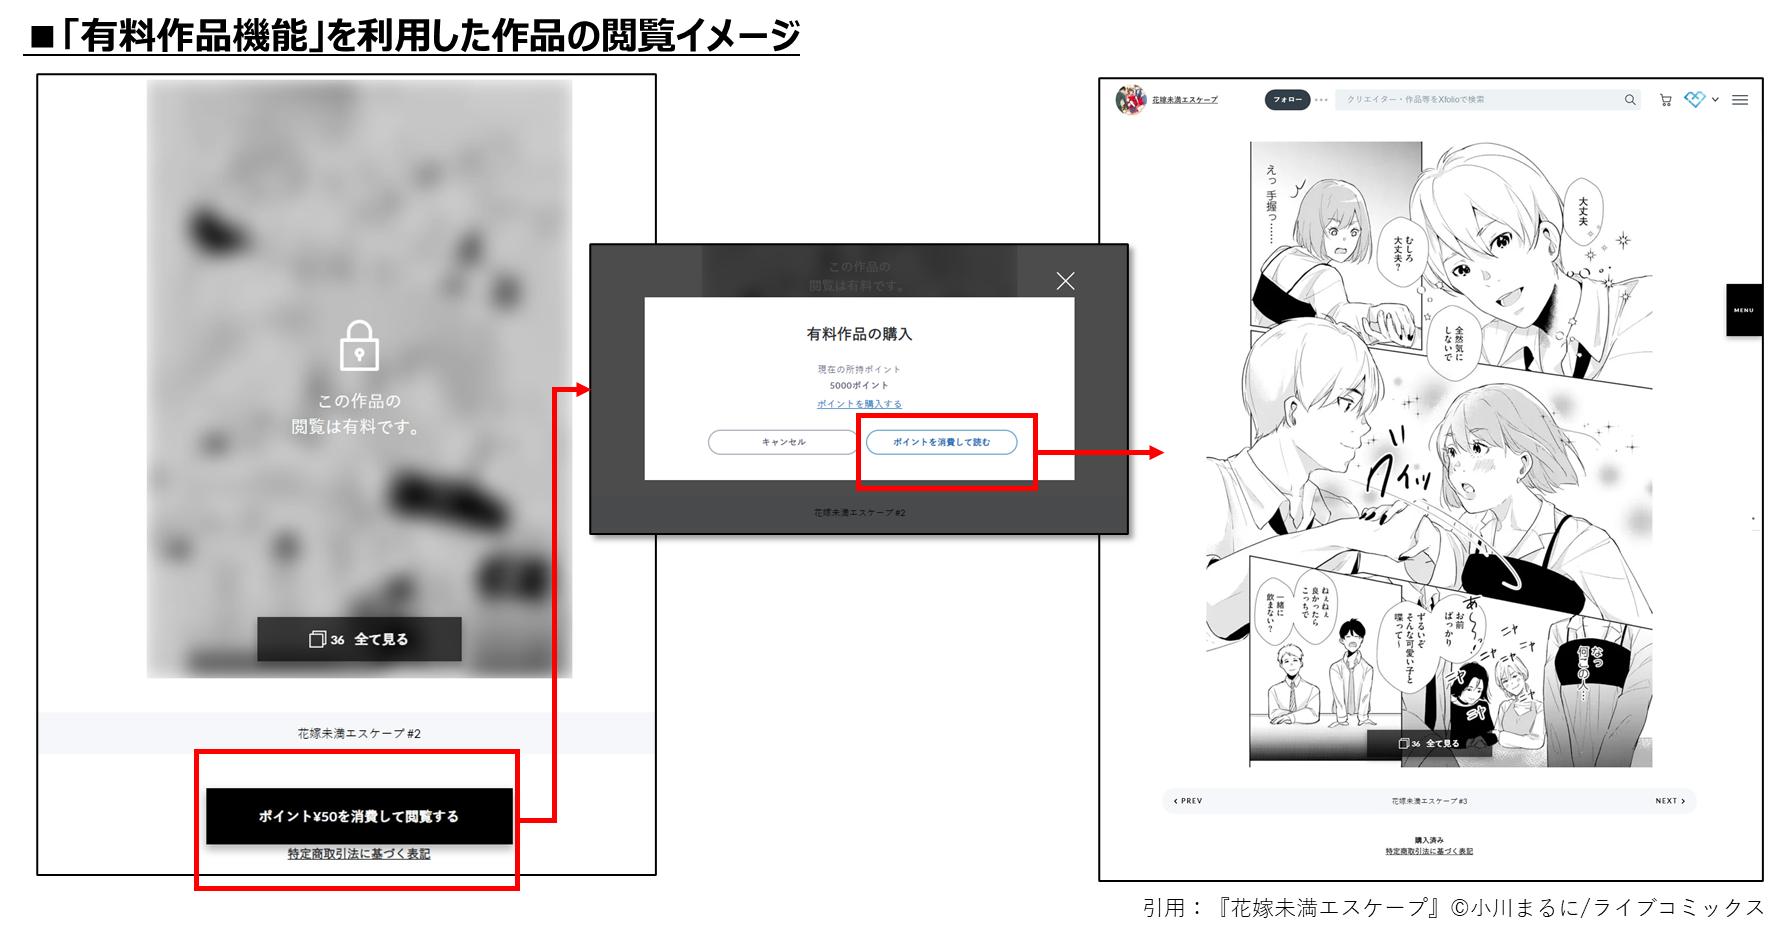Select the 花嫁未満エスケープ#2 caption below the dialog
This screenshot has width=1784, height=935.
(859, 513)
